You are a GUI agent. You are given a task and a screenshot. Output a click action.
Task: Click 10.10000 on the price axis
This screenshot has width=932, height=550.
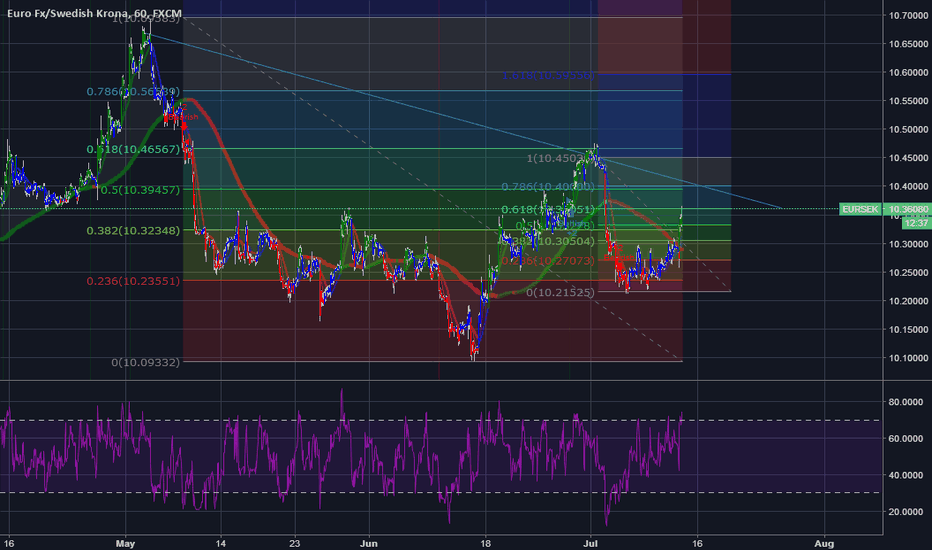(x=908, y=359)
